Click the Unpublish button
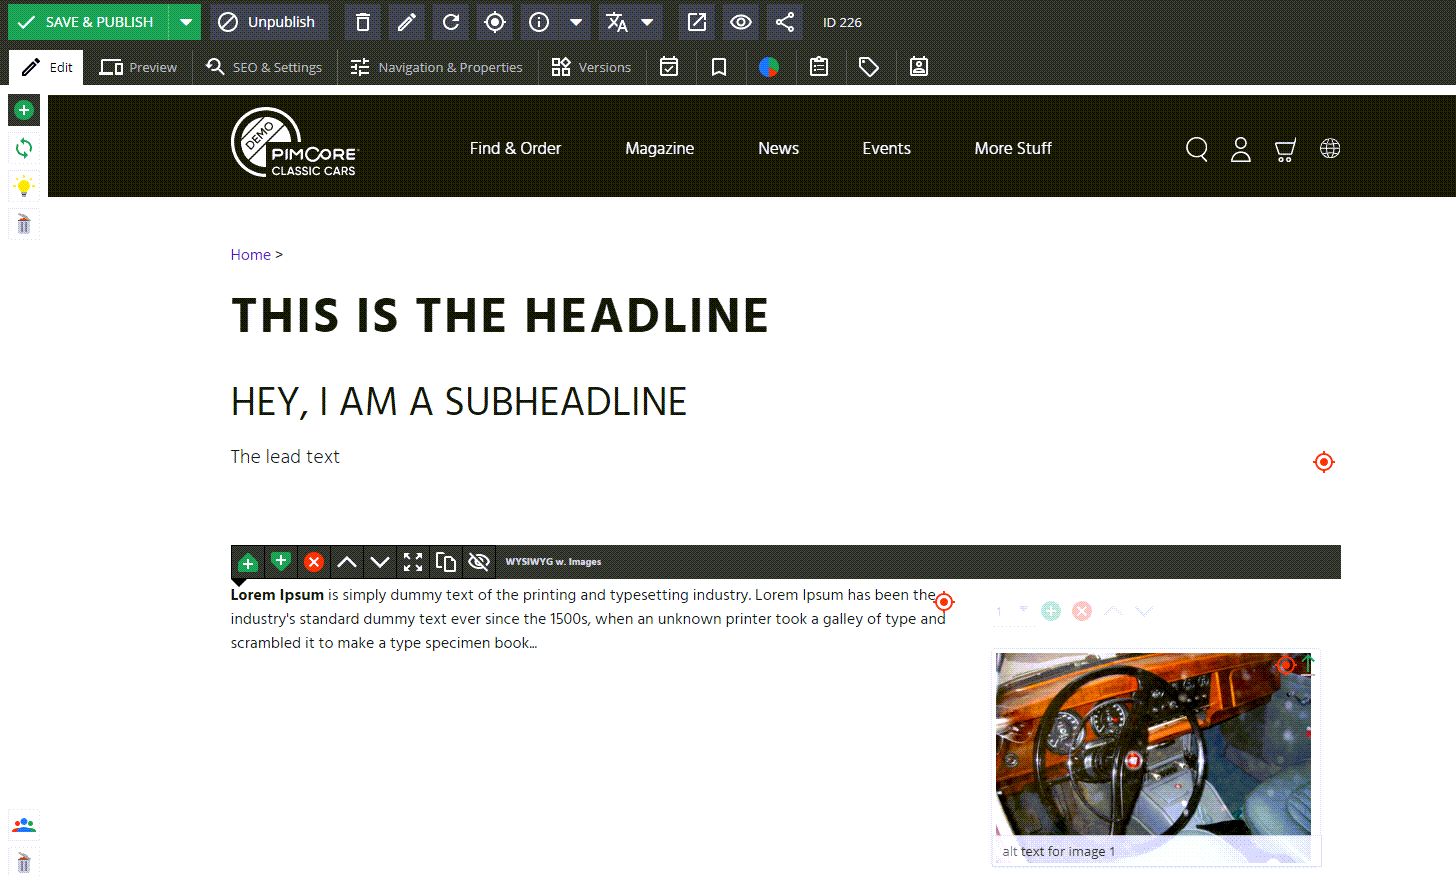 click(268, 22)
